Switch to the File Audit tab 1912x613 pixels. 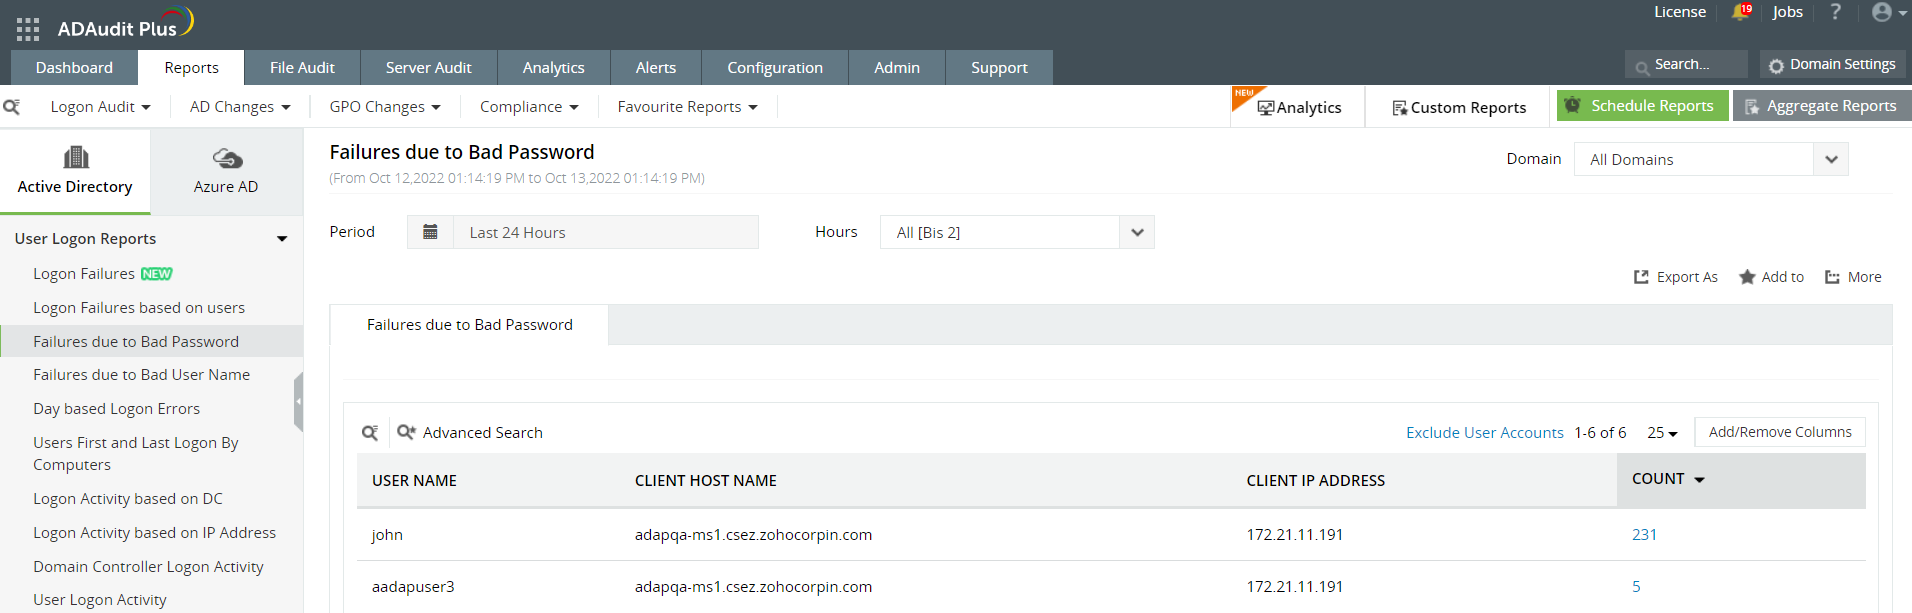coord(302,68)
